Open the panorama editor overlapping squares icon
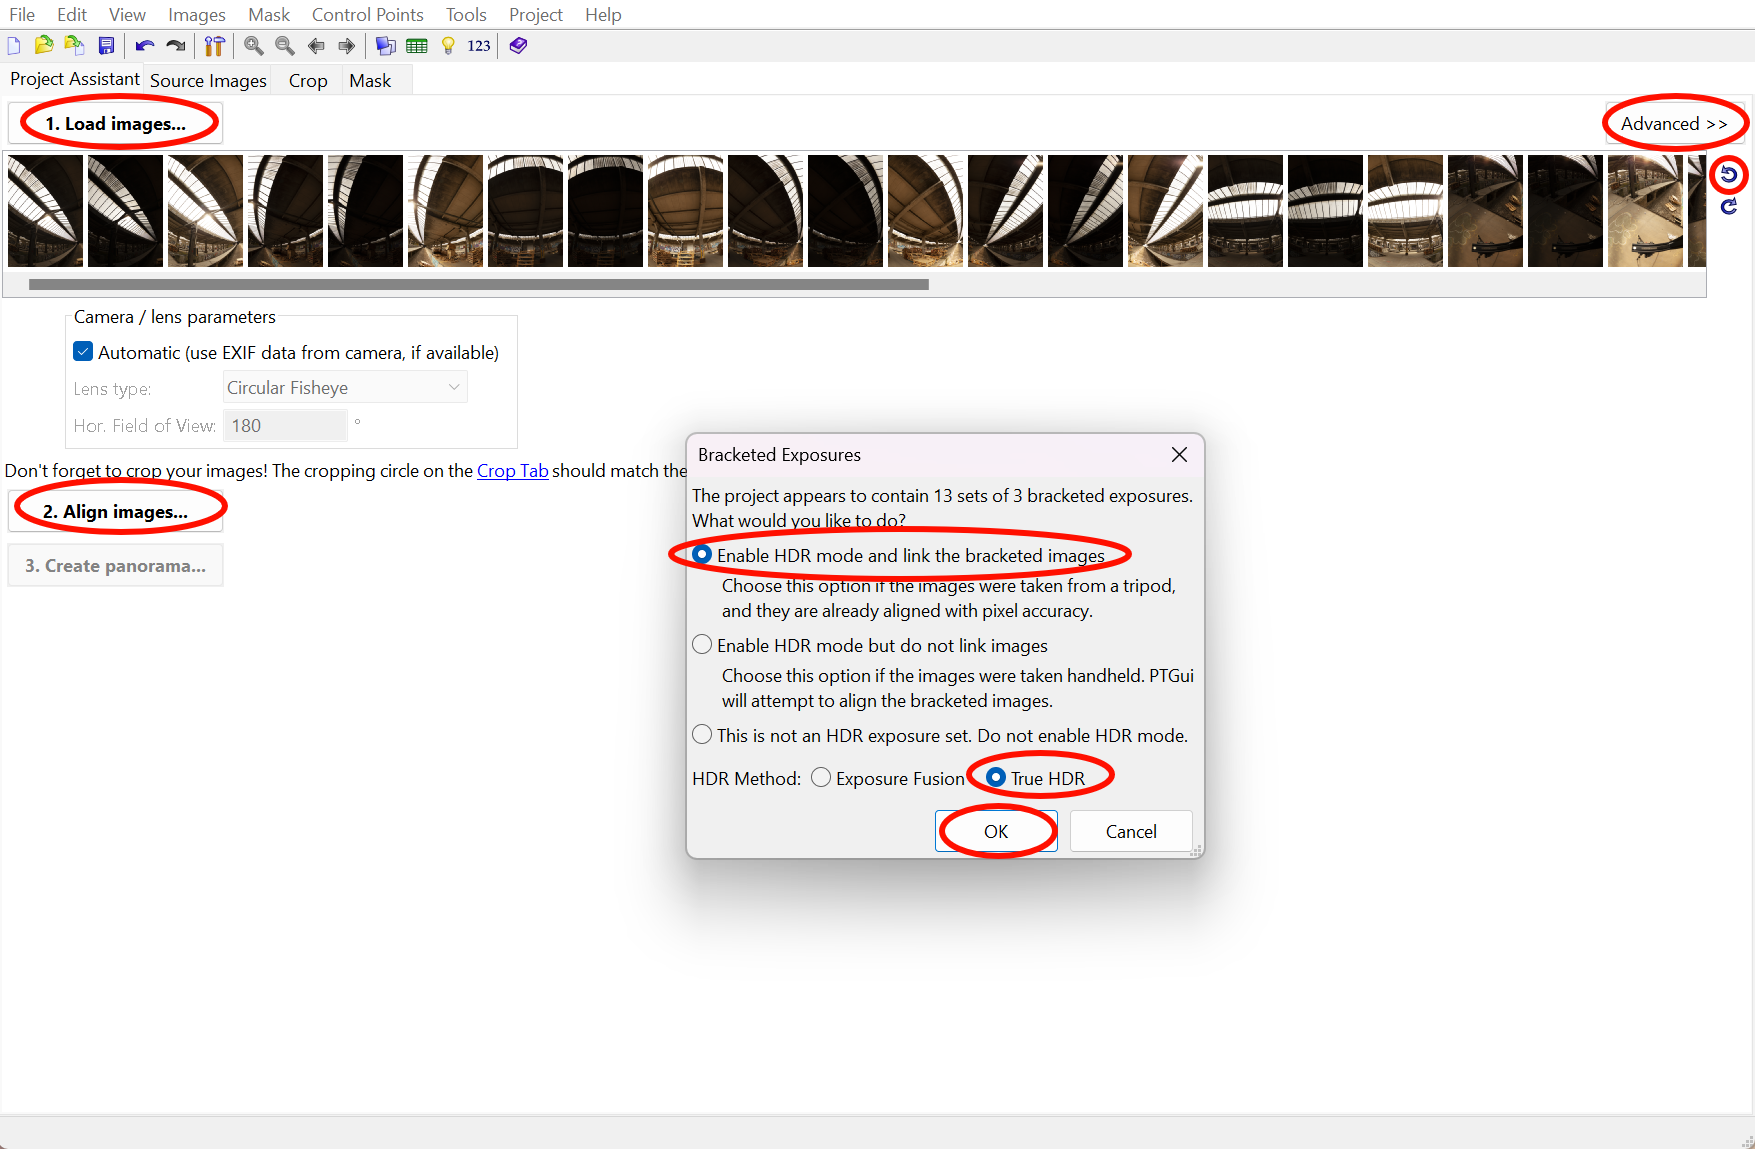This screenshot has width=1755, height=1149. [x=385, y=46]
